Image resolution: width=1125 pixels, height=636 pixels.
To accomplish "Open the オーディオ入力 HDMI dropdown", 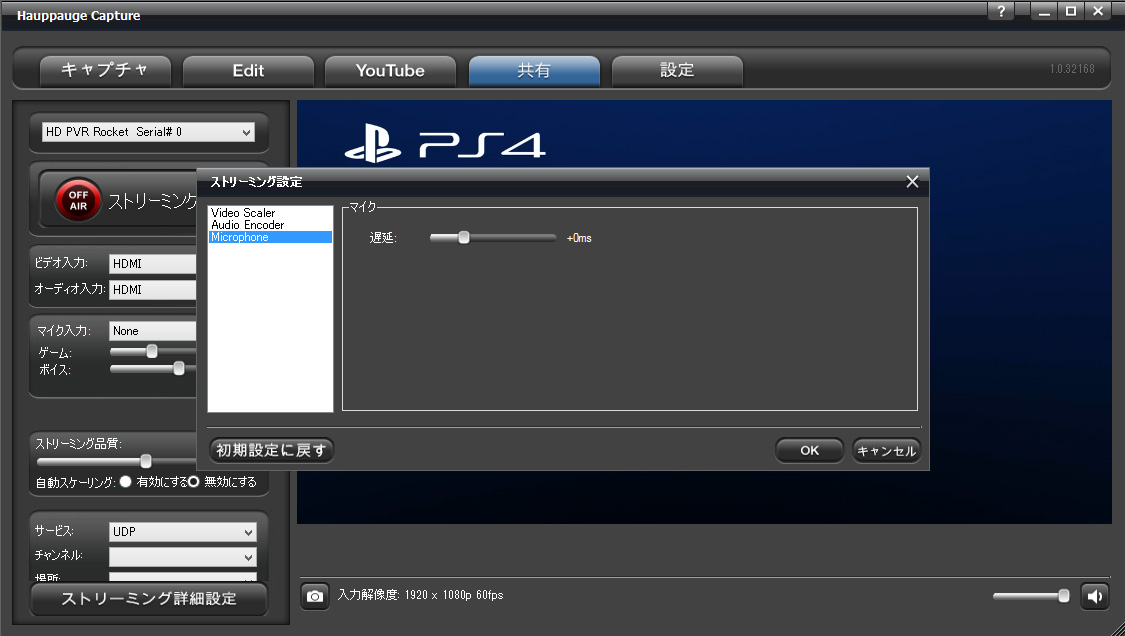I will pyautogui.click(x=152, y=289).
